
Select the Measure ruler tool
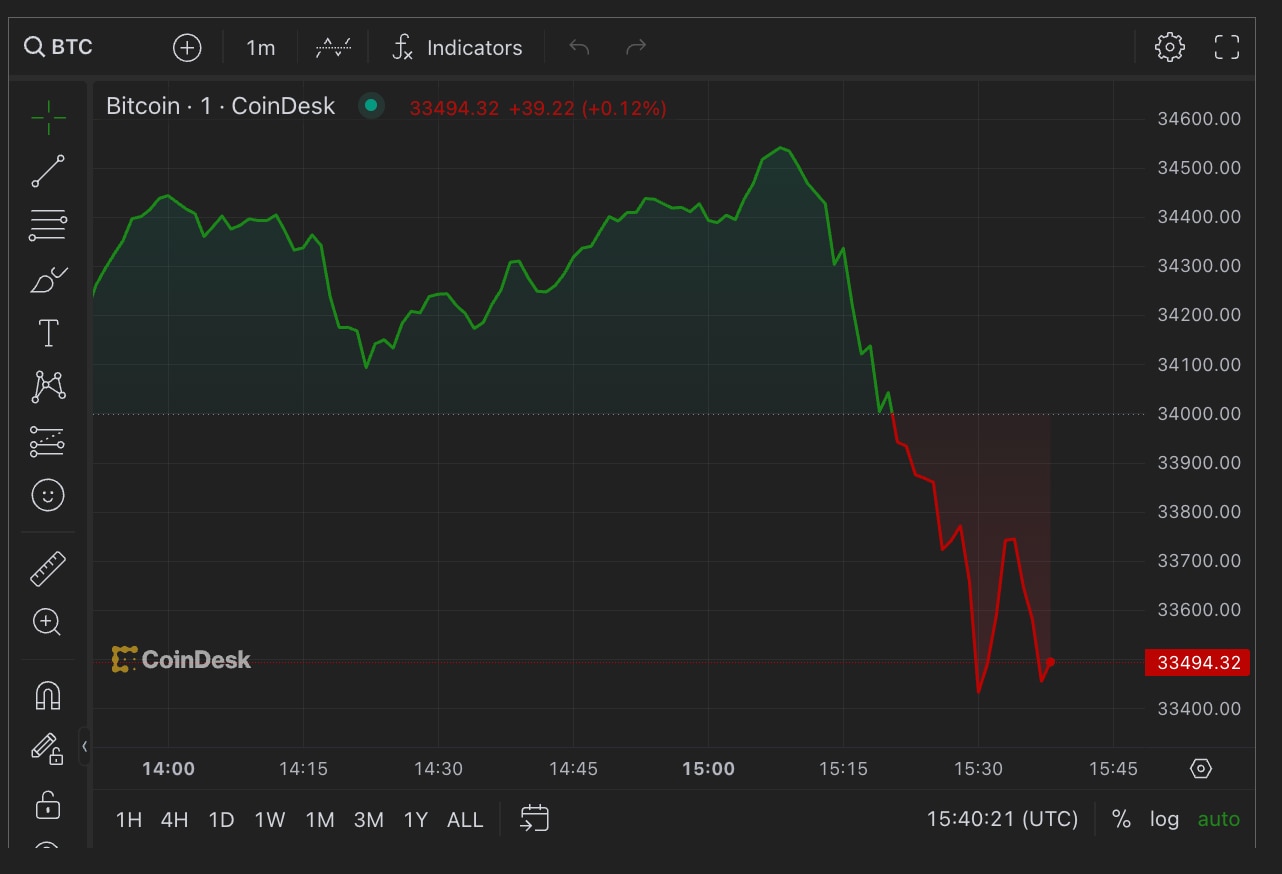coord(47,567)
